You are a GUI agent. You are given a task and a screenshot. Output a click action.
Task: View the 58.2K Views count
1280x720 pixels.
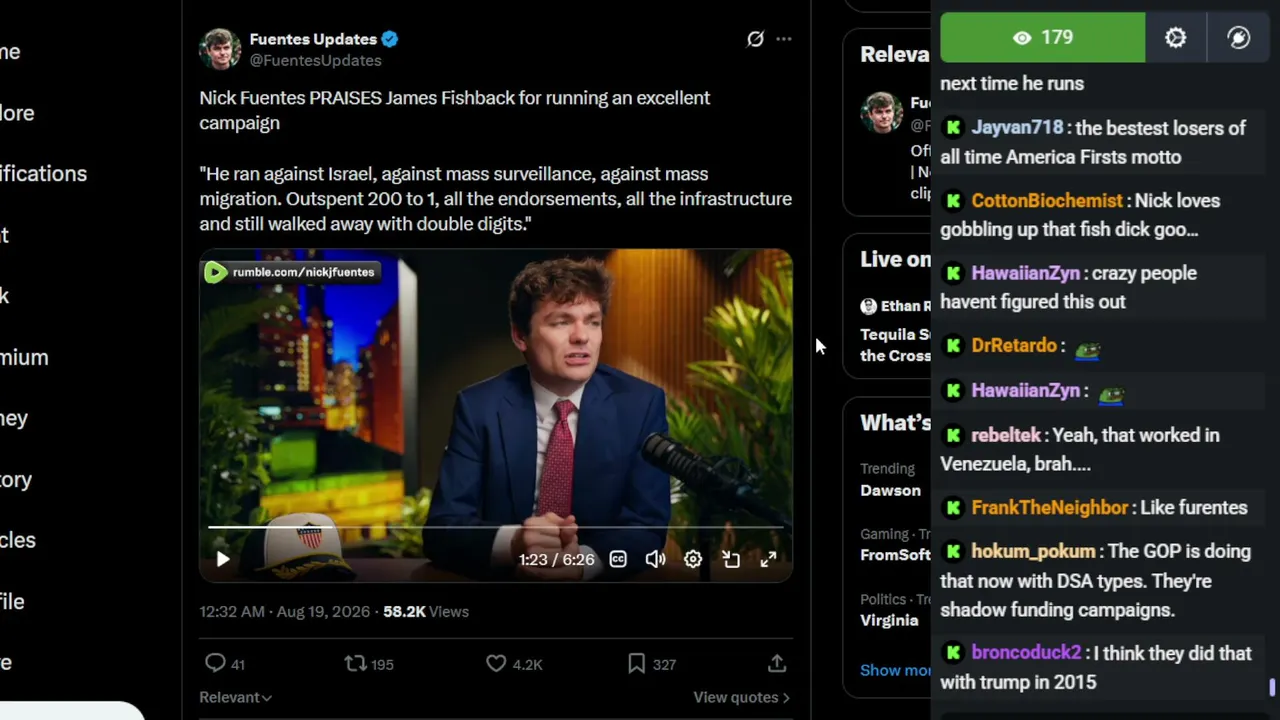426,611
